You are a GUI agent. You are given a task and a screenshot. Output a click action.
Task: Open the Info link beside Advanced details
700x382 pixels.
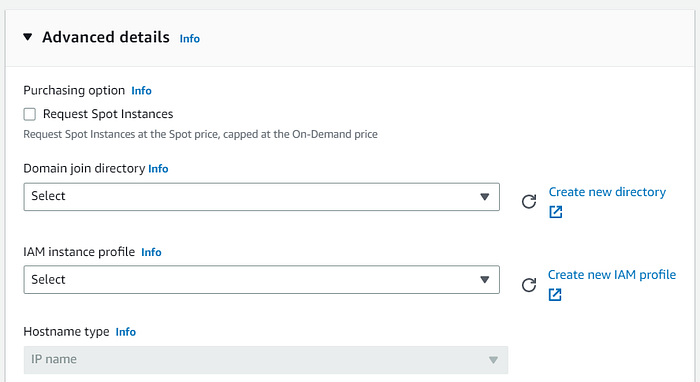click(190, 39)
